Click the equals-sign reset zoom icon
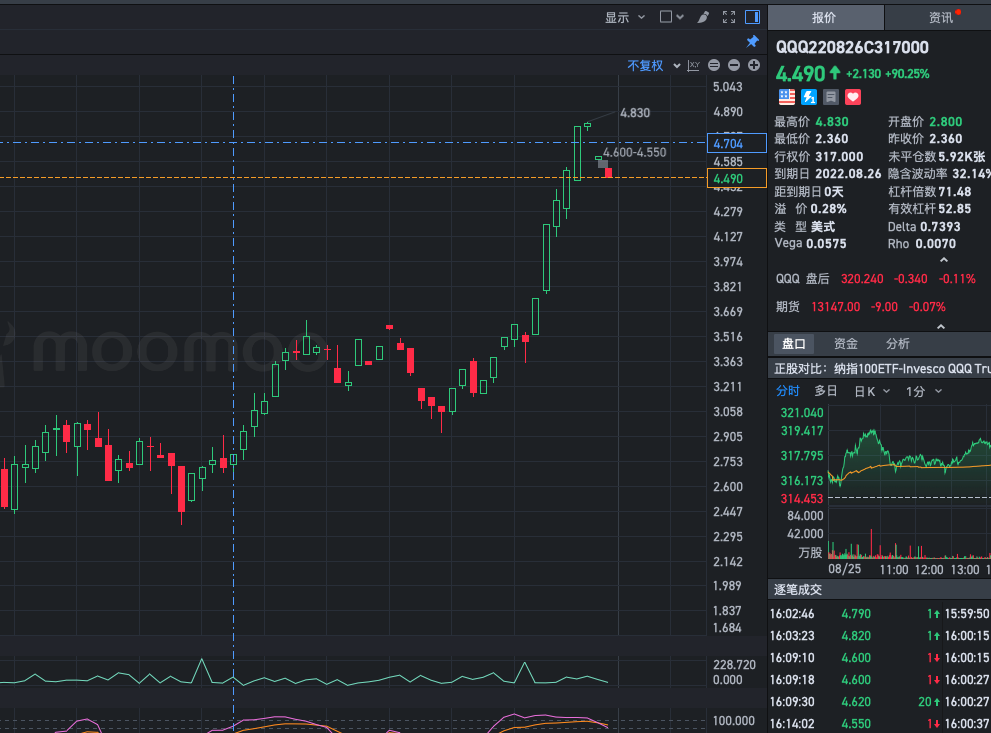The image size is (991, 733). click(714, 65)
